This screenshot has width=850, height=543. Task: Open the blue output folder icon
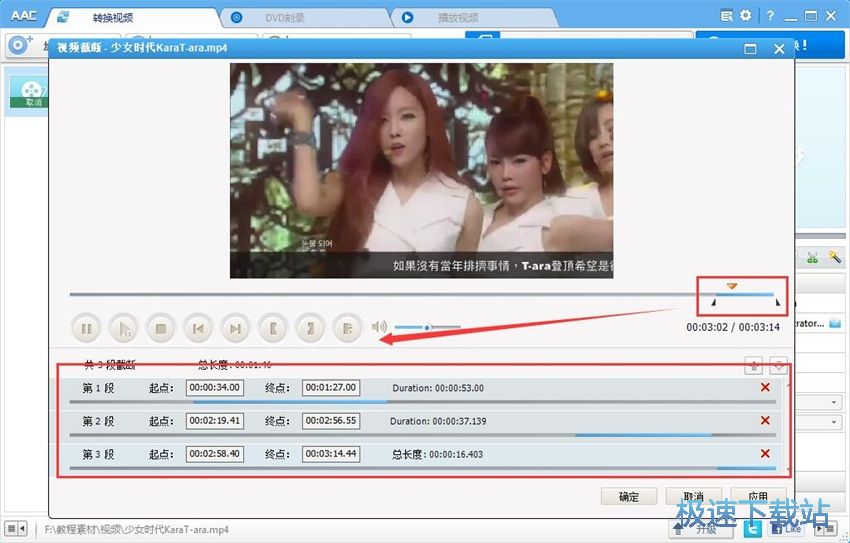pyautogui.click(x=835, y=324)
